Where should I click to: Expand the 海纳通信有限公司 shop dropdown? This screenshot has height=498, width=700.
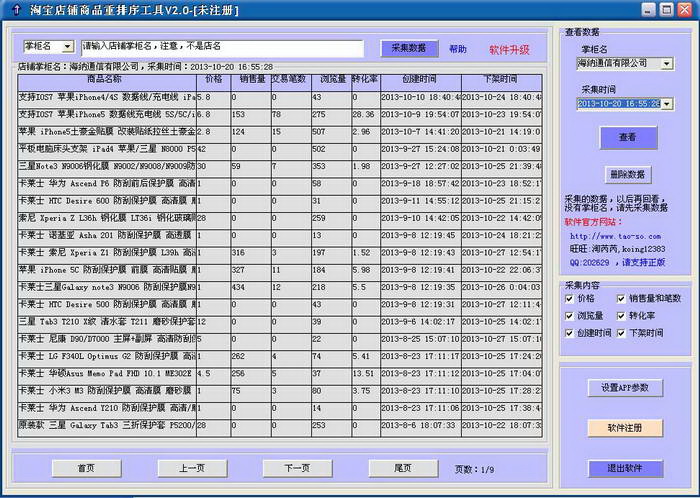(x=667, y=64)
